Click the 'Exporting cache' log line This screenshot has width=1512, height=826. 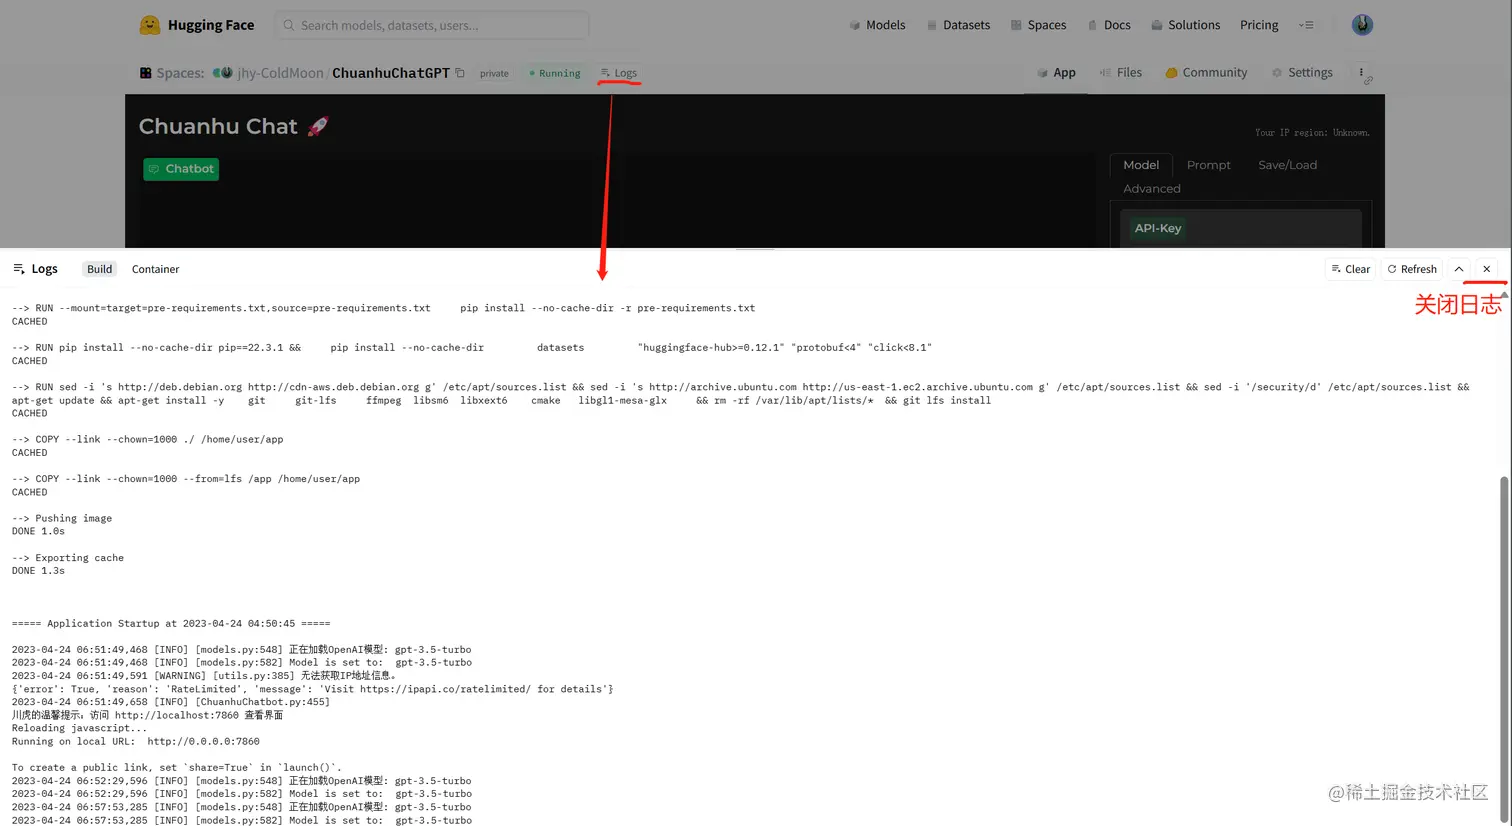68,558
